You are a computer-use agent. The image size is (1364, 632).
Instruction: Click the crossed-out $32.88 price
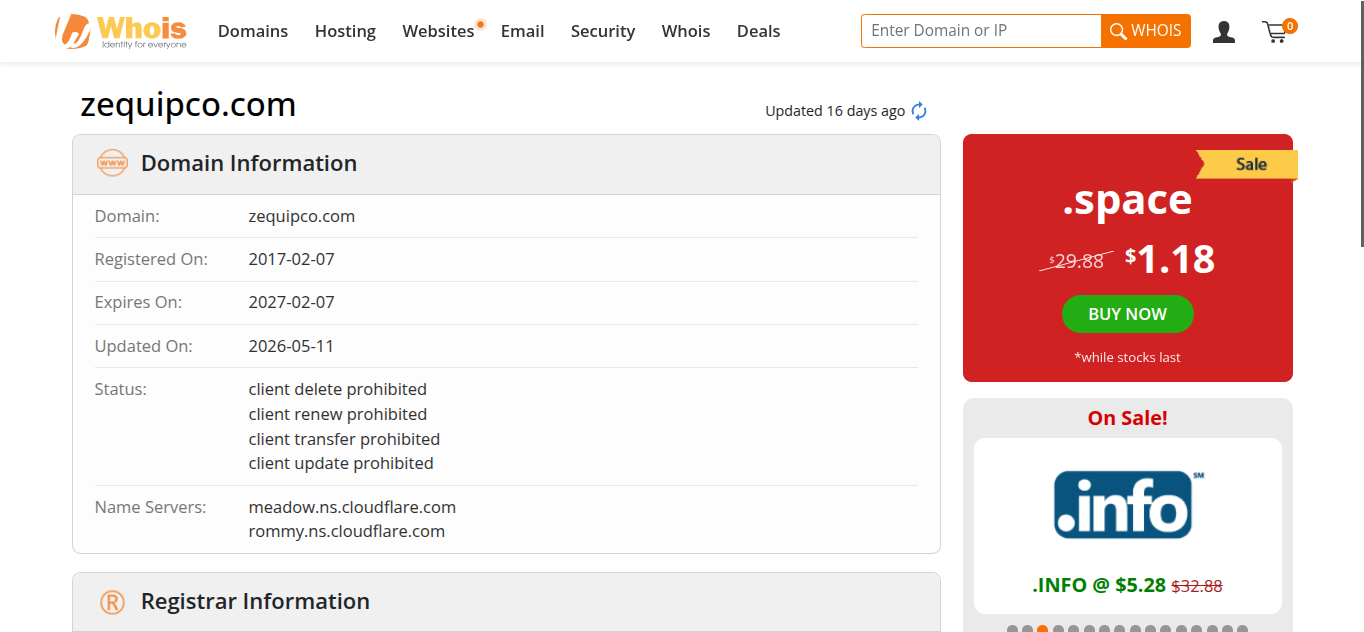1197,586
